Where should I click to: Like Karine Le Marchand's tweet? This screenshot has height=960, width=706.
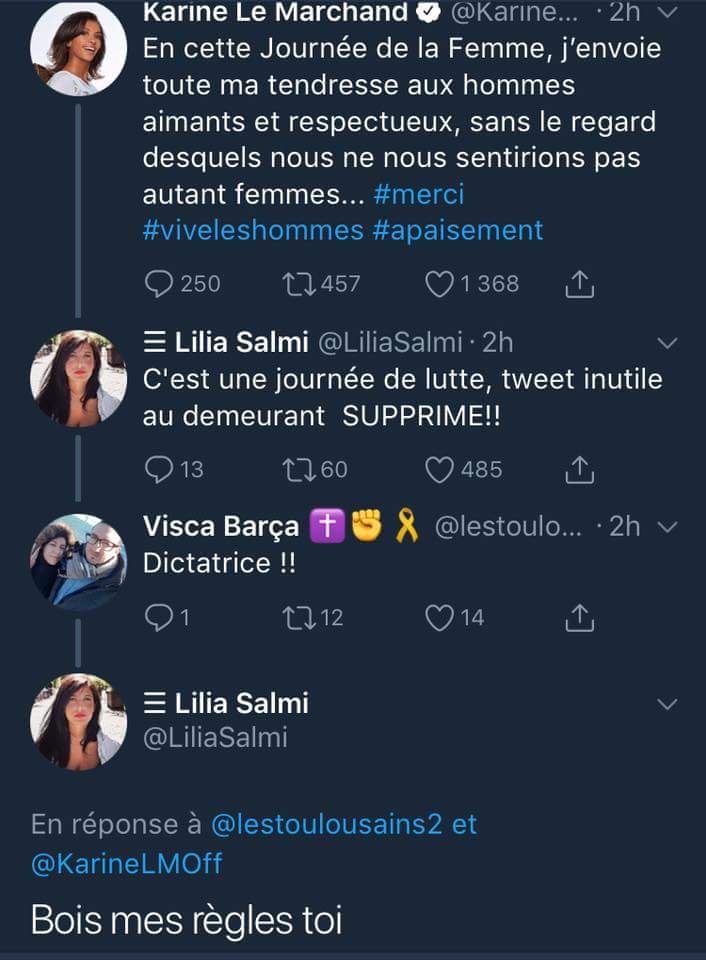[440, 284]
